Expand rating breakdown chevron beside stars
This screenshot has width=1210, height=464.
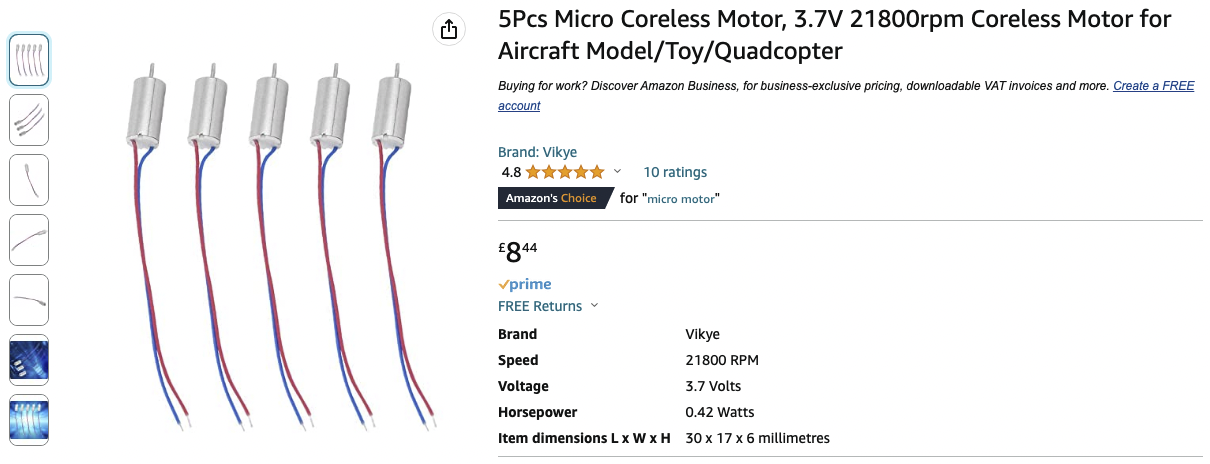tap(617, 172)
